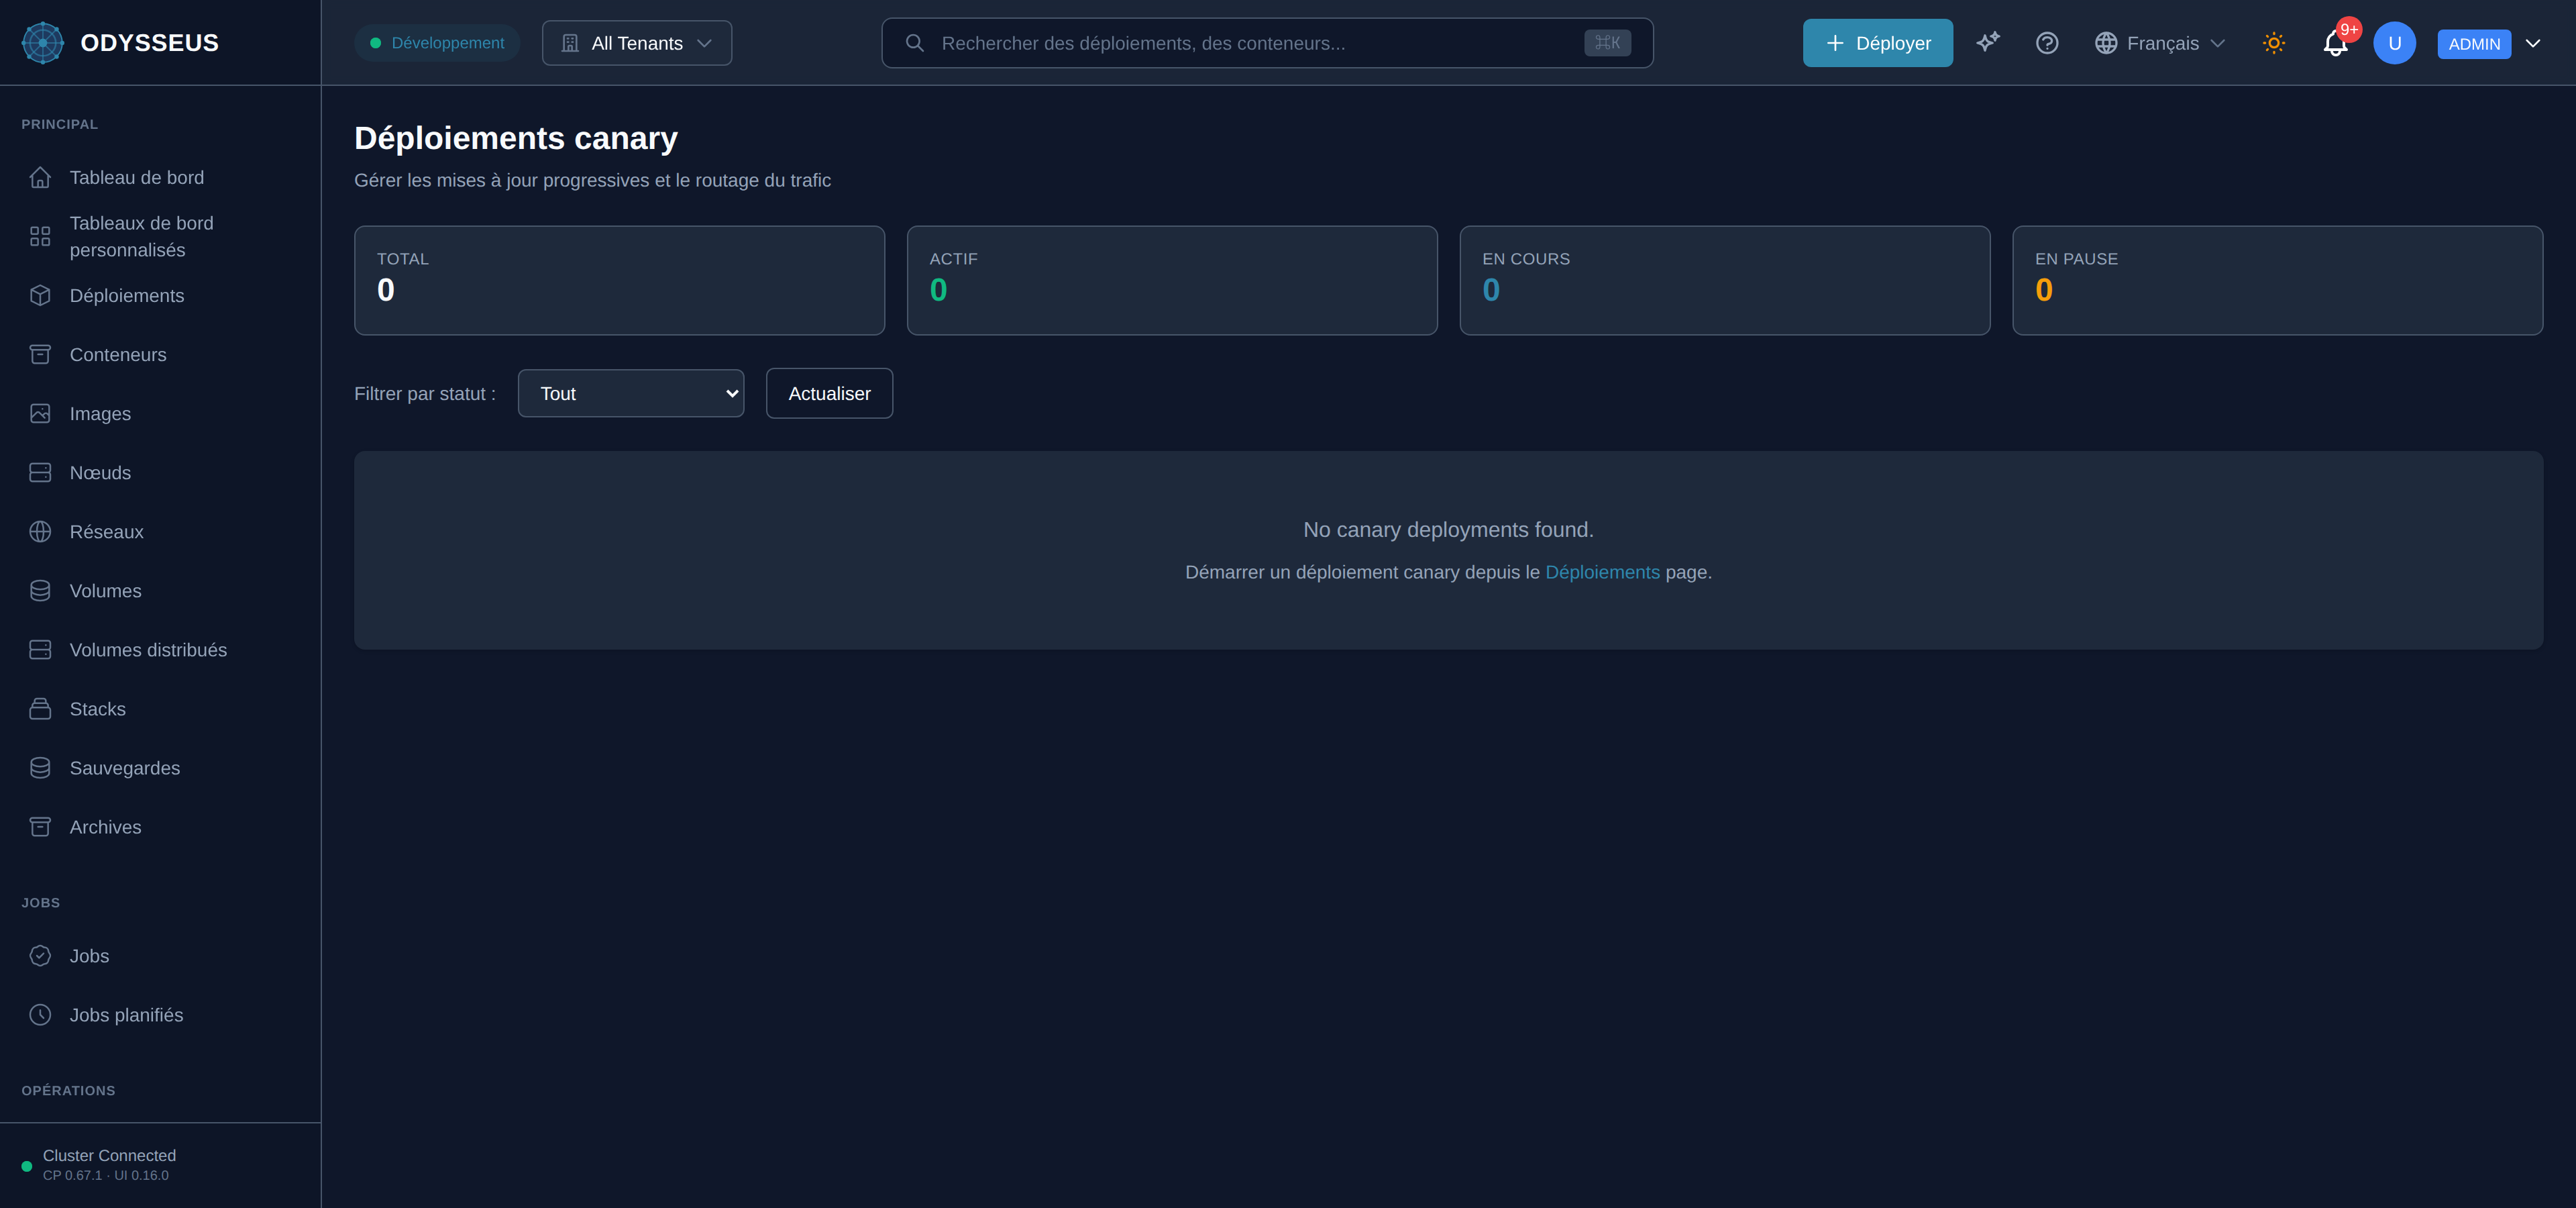The width and height of the screenshot is (2576, 1208).
Task: Open the help question mark icon
Action: (x=2047, y=43)
